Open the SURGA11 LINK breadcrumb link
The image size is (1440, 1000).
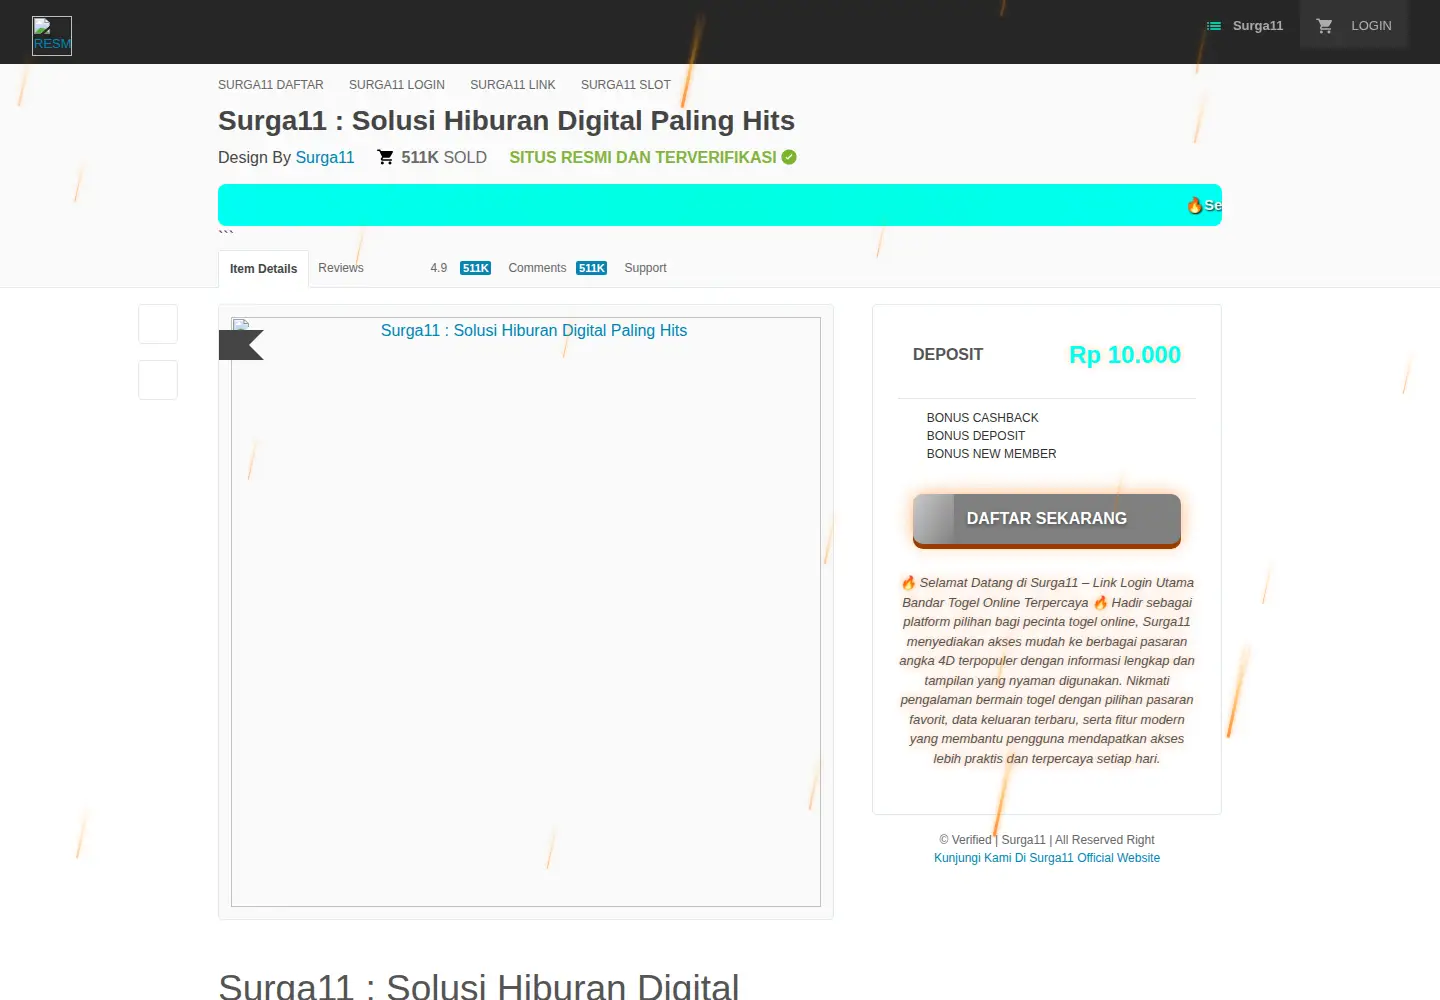click(513, 85)
